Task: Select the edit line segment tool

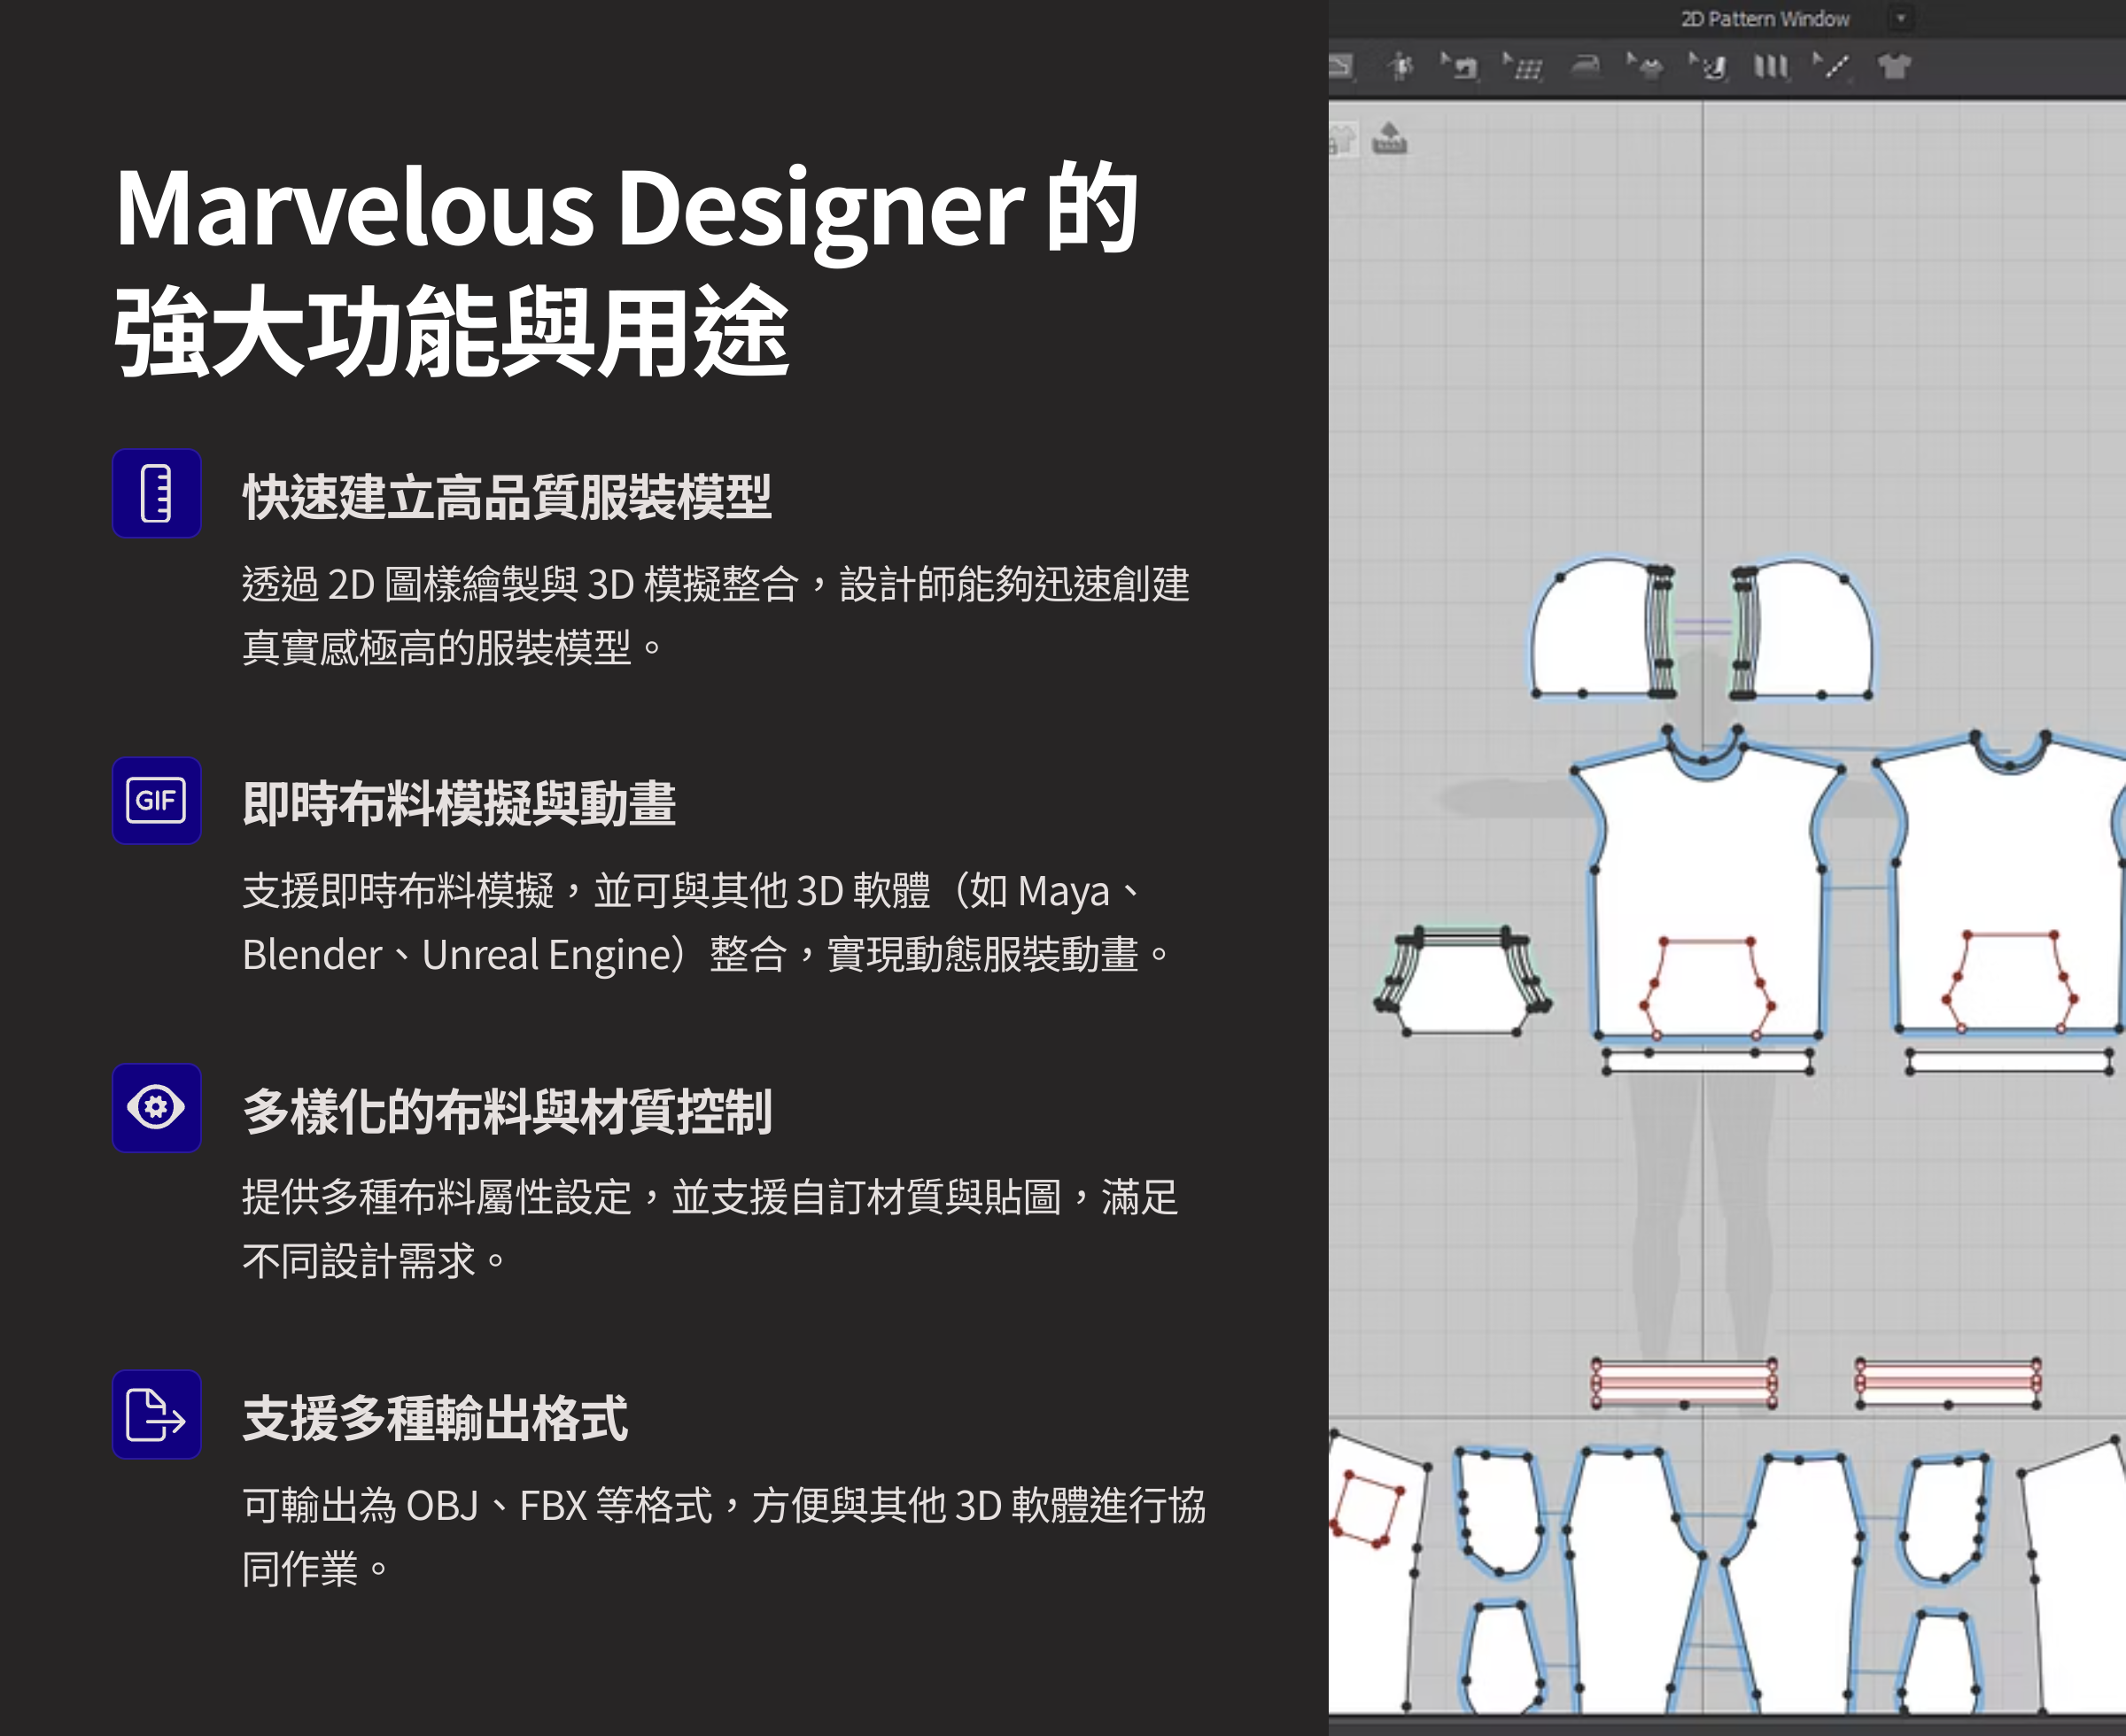Action: click(x=1832, y=67)
